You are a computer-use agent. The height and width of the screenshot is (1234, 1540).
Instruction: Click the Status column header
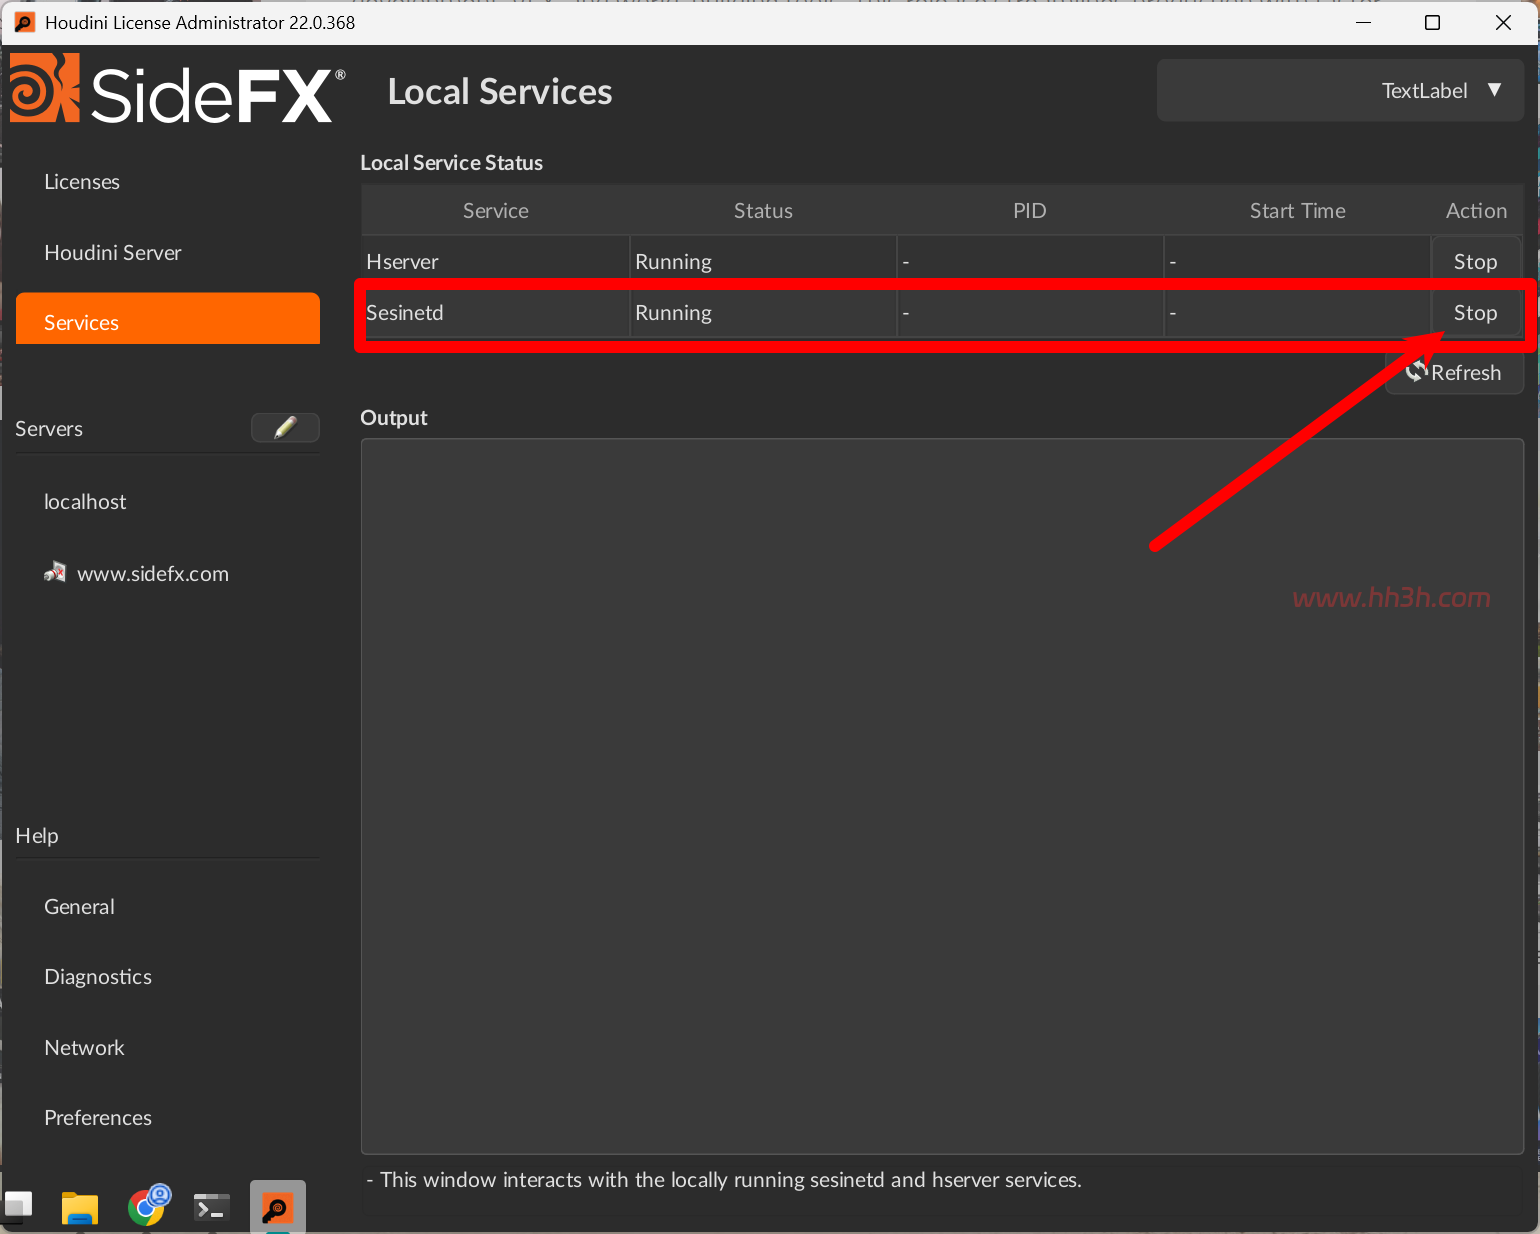(763, 211)
